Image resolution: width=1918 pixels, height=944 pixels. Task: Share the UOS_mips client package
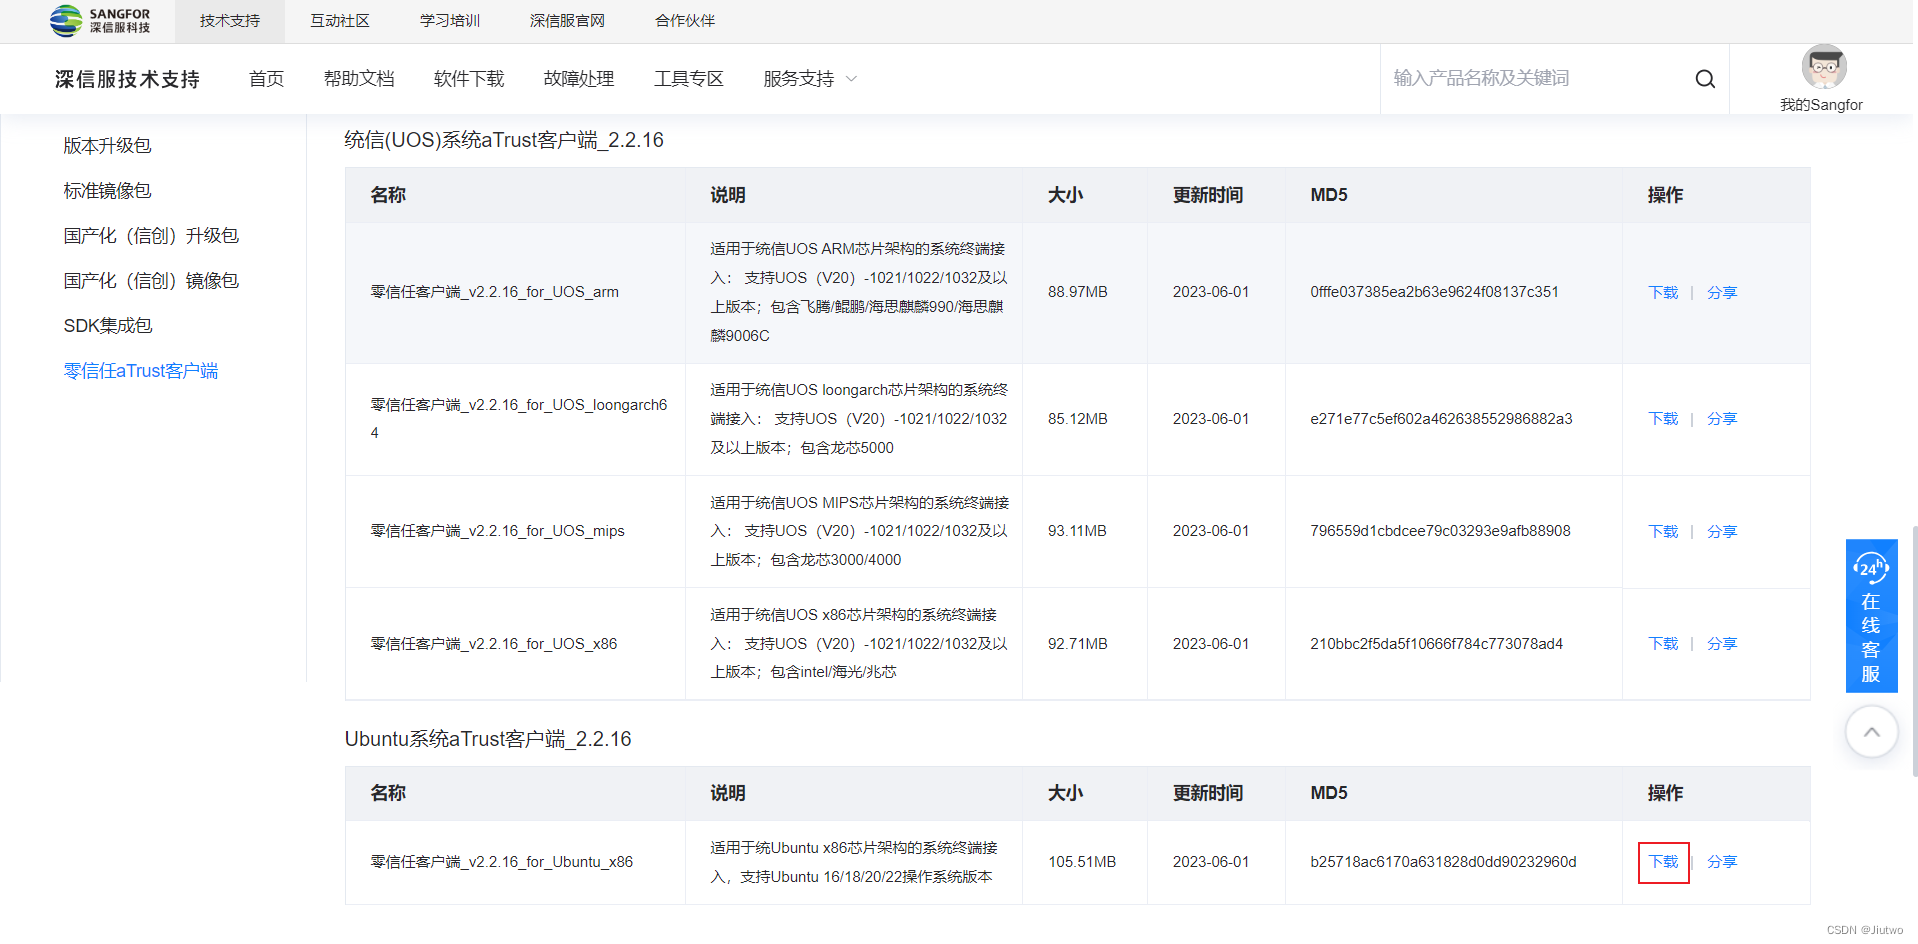click(1722, 532)
